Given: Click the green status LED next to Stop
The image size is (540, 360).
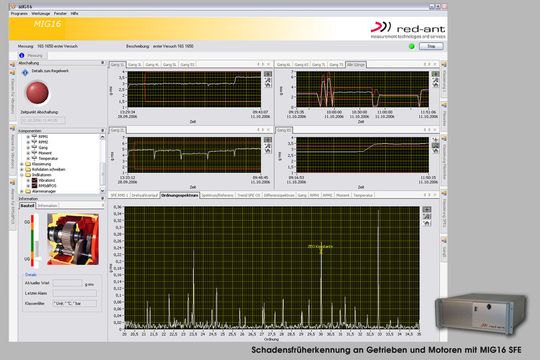Looking at the screenshot, I should 411,46.
